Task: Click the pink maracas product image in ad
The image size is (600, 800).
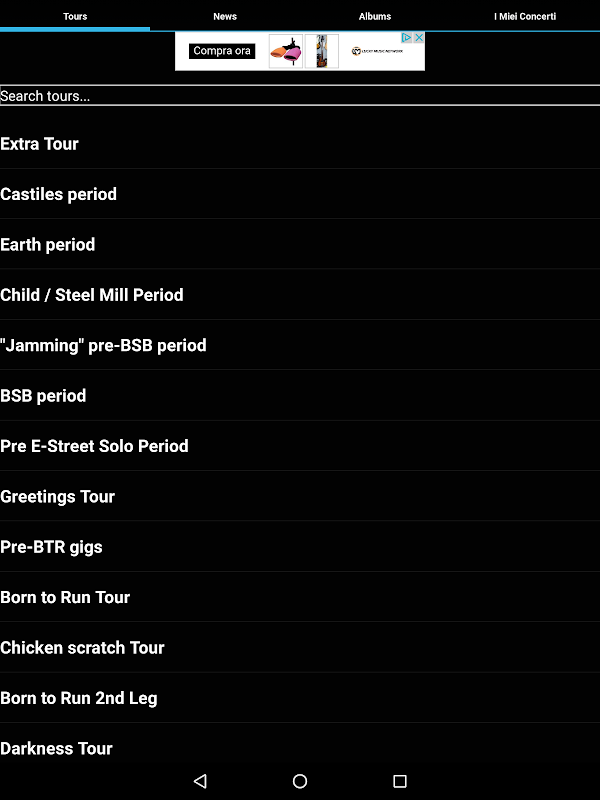Action: (x=286, y=51)
